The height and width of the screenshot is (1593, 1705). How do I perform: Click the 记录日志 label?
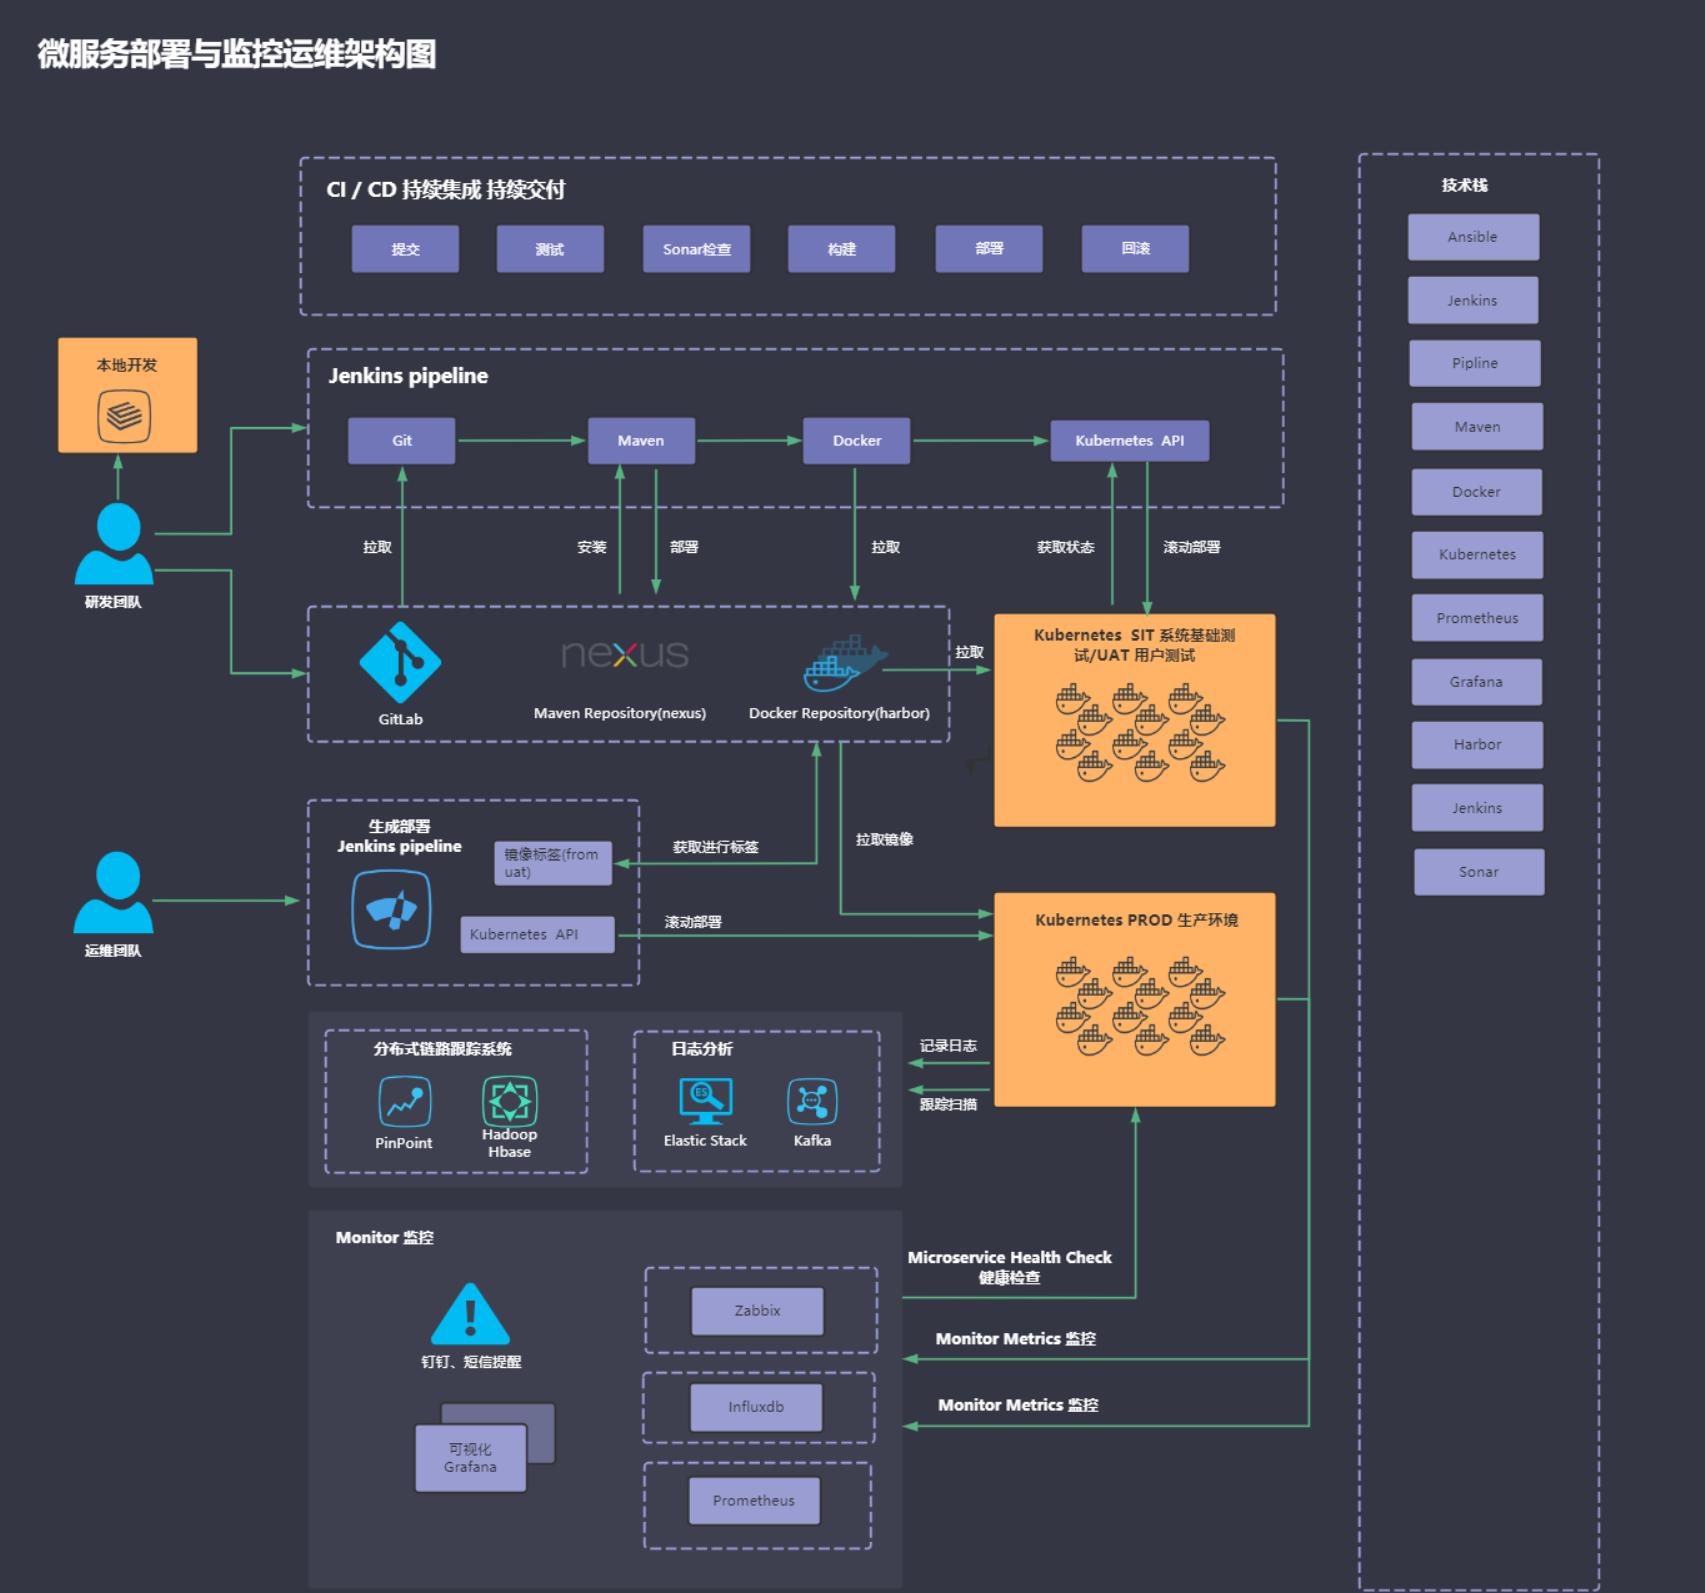coord(949,1046)
